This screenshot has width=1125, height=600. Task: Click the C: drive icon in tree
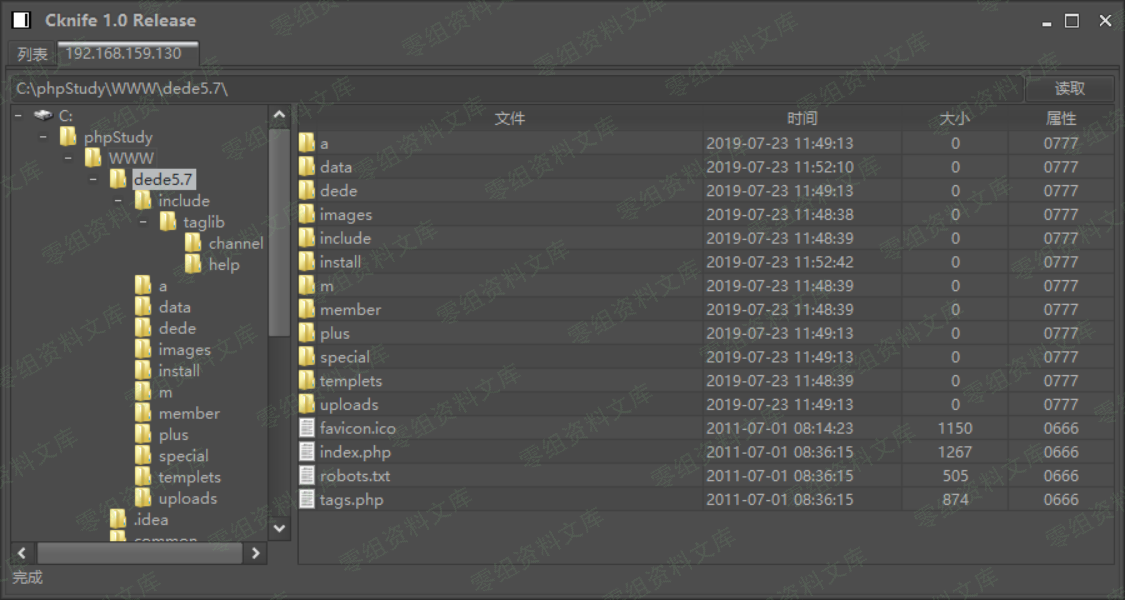pyautogui.click(x=43, y=116)
